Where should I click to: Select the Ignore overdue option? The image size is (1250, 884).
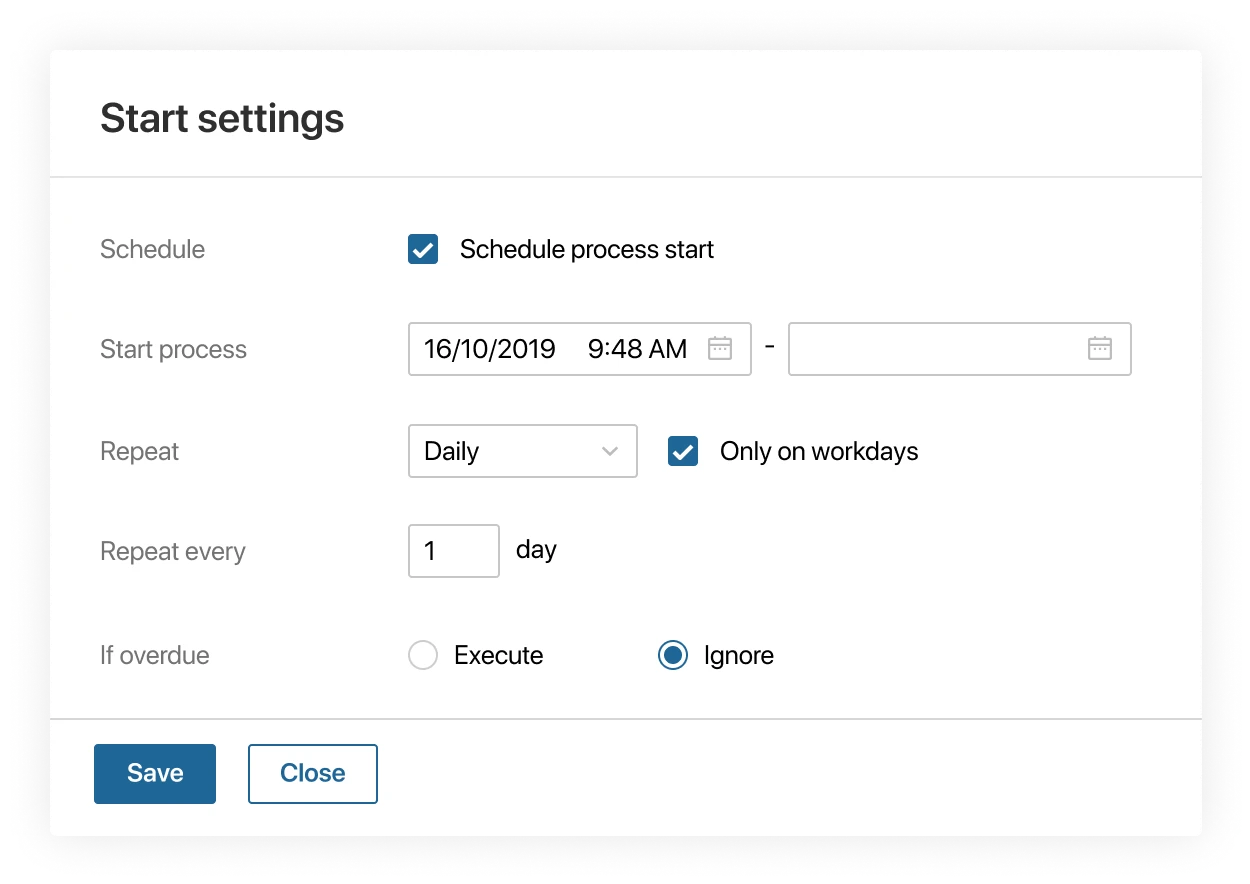[673, 655]
